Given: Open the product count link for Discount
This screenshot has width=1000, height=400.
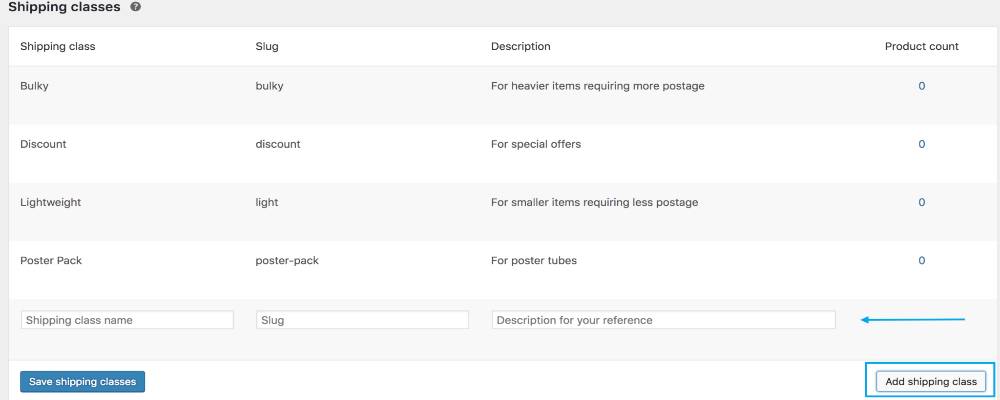Looking at the screenshot, I should click(921, 144).
